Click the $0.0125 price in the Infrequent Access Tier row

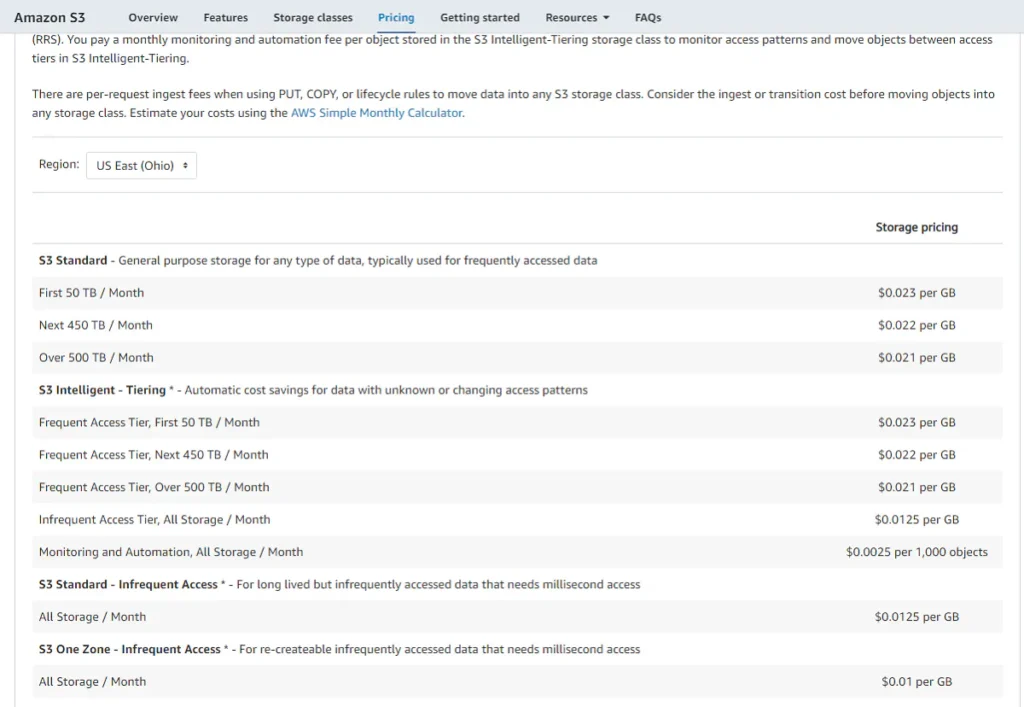click(x=916, y=520)
